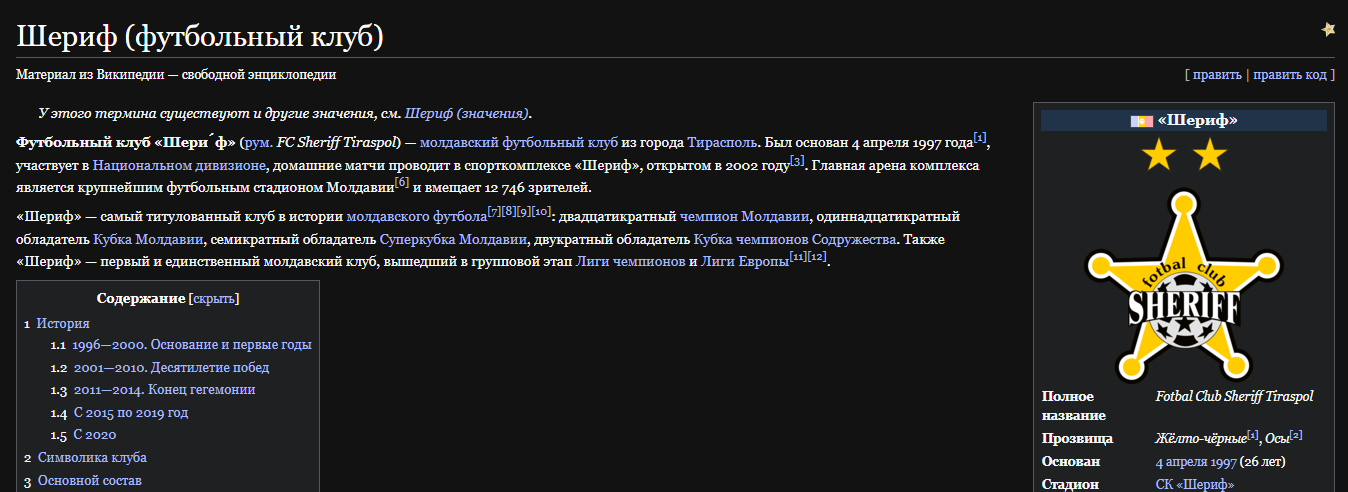Click footnote reference [9]
The image size is (1348, 492).
point(524,211)
